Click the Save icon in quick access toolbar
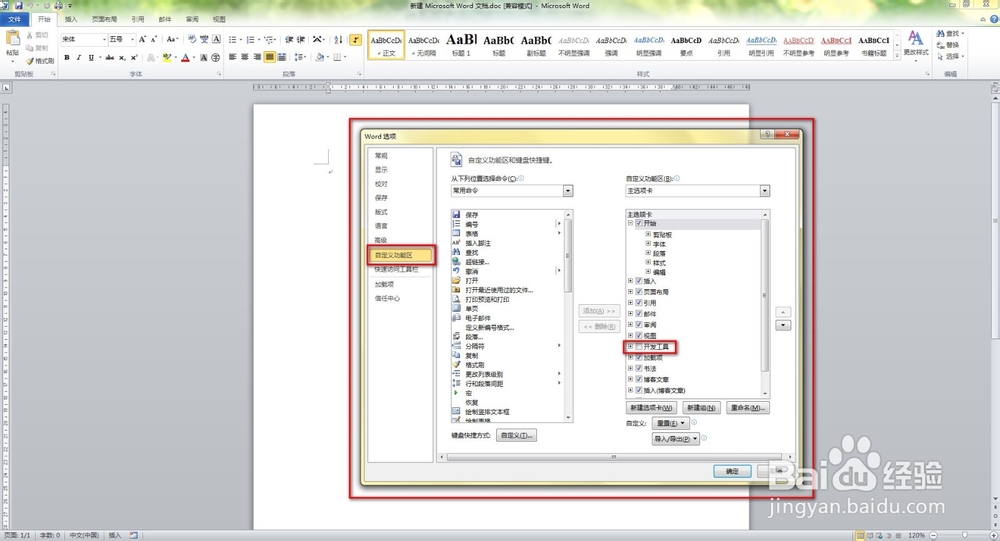Screen dimensions: 1000x541 coord(18,5)
